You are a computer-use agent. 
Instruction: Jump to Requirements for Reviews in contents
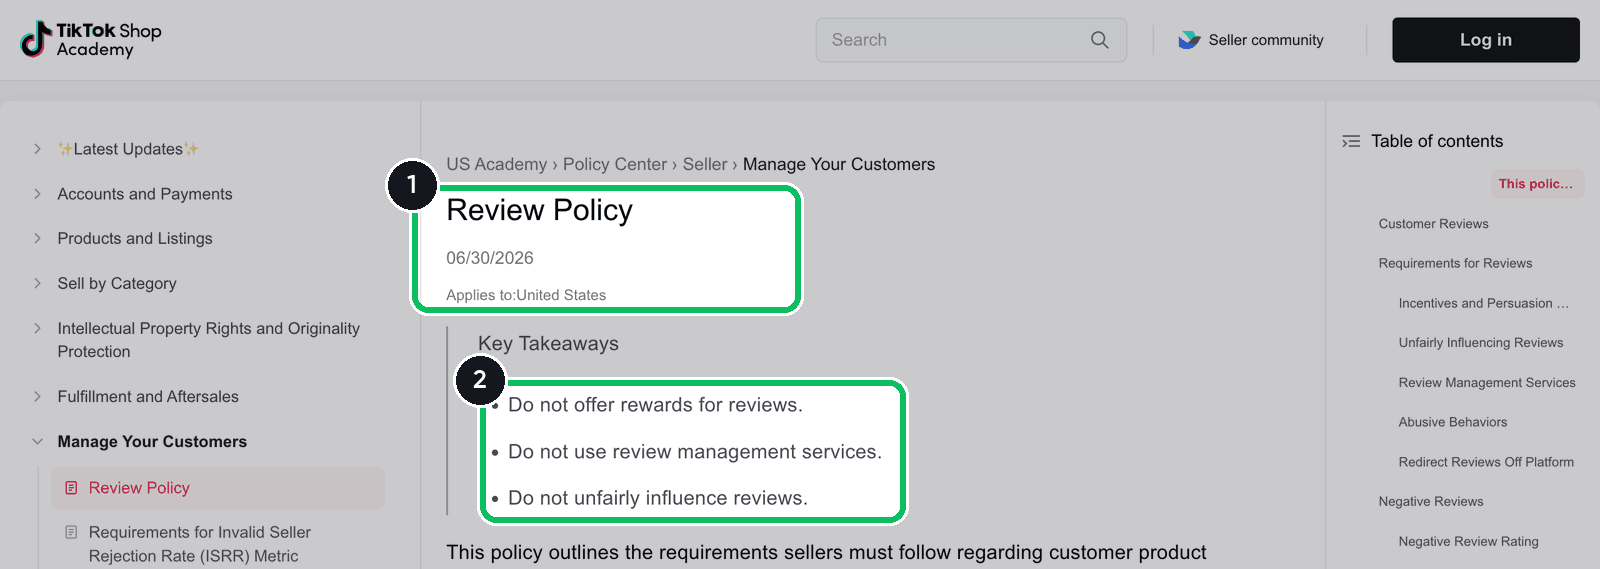(1455, 263)
